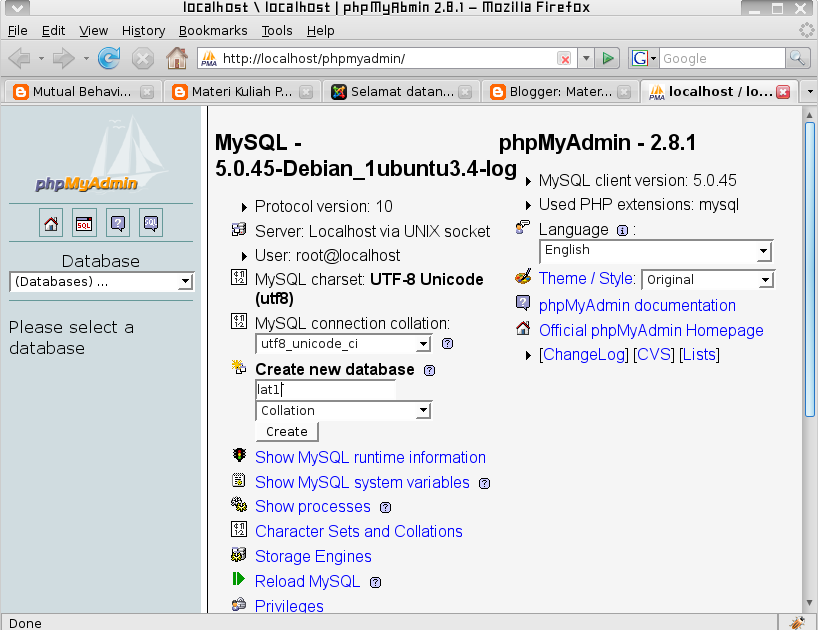
Task: Open Official phpMyAdmin Homepage link
Action: tap(651, 331)
